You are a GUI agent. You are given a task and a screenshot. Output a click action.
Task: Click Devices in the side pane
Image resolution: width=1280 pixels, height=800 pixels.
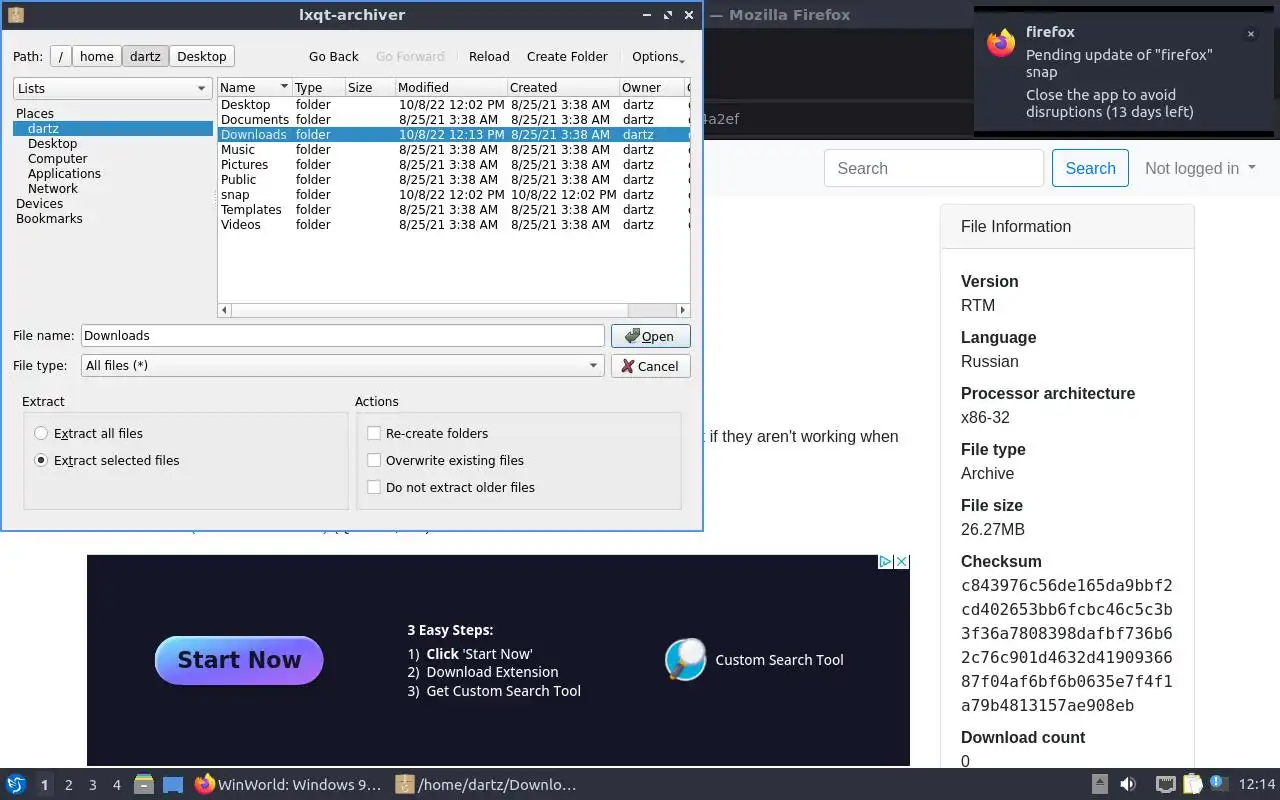[39, 203]
